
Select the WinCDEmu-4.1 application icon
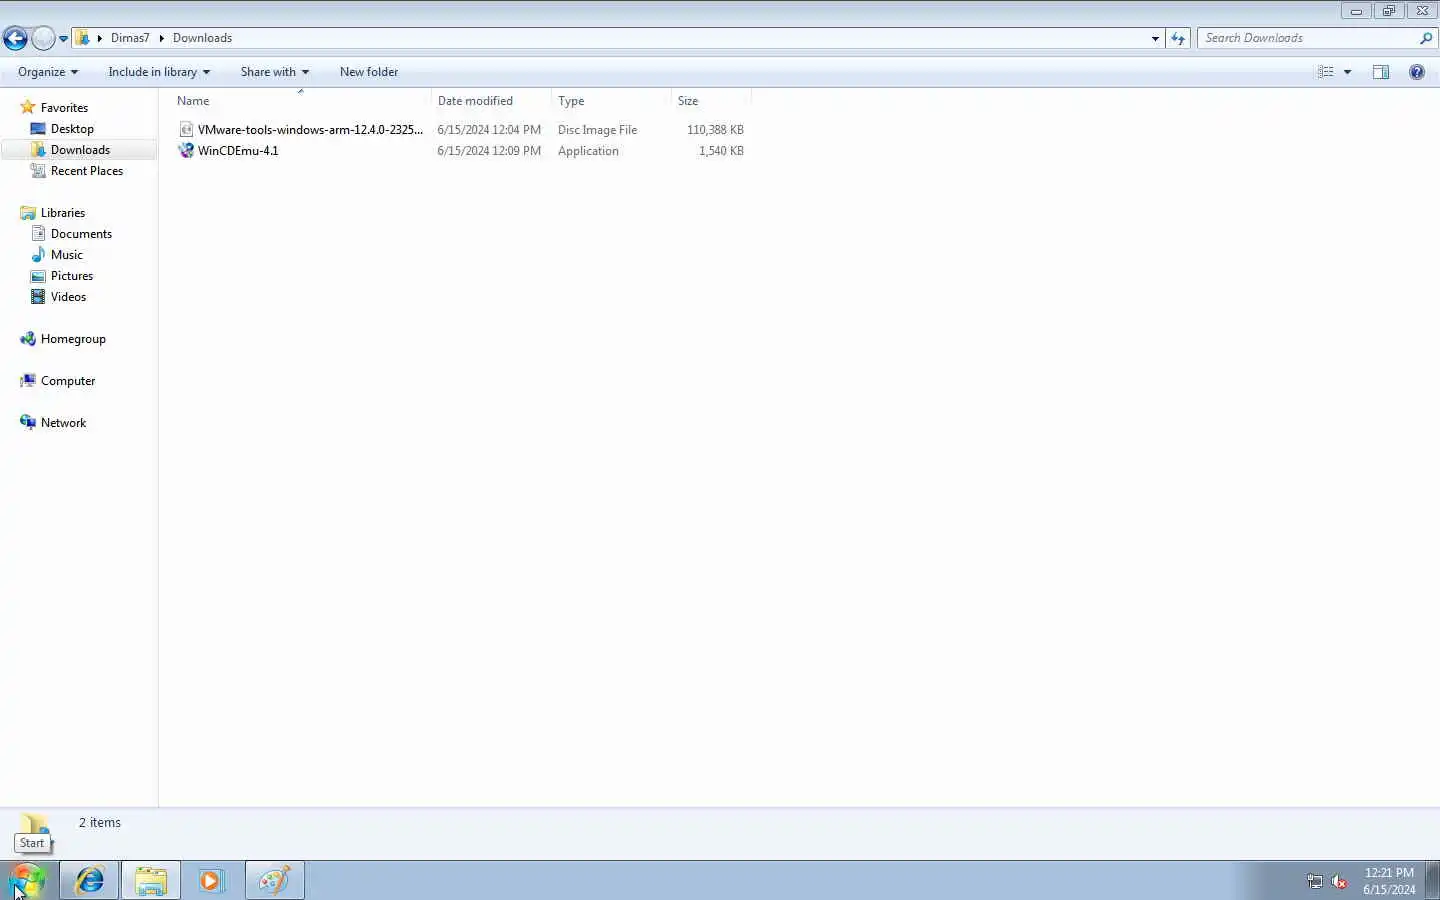tap(186, 151)
